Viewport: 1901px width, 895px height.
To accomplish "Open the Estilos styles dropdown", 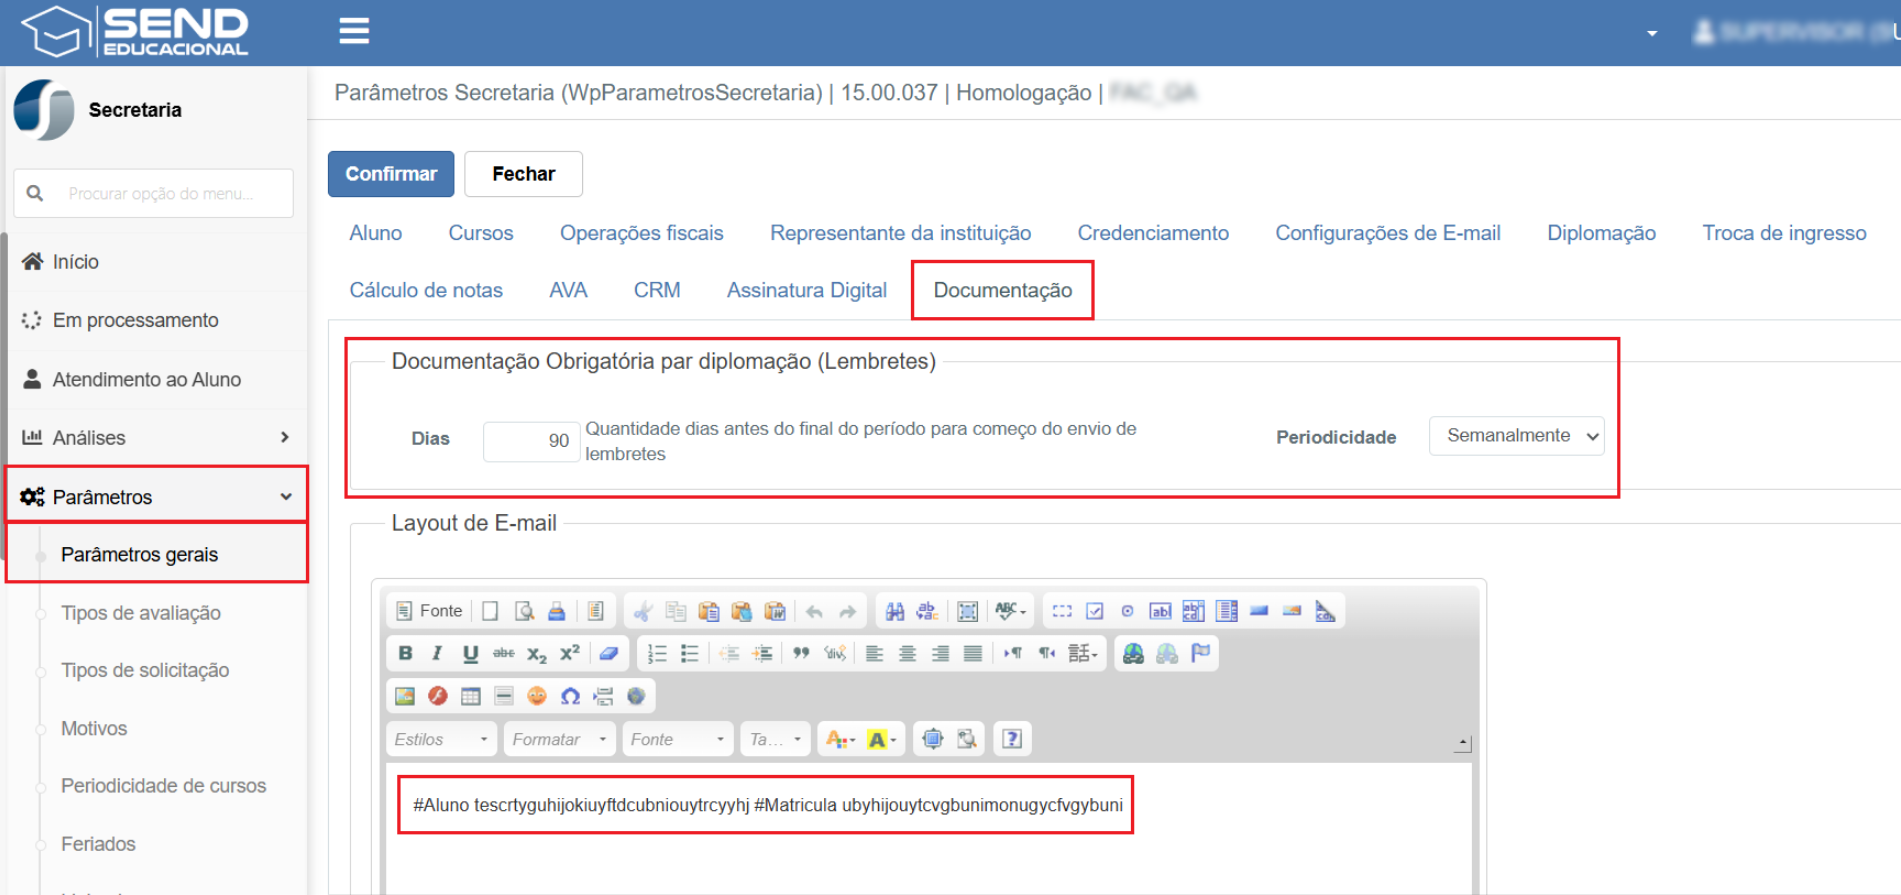I will tap(441, 739).
